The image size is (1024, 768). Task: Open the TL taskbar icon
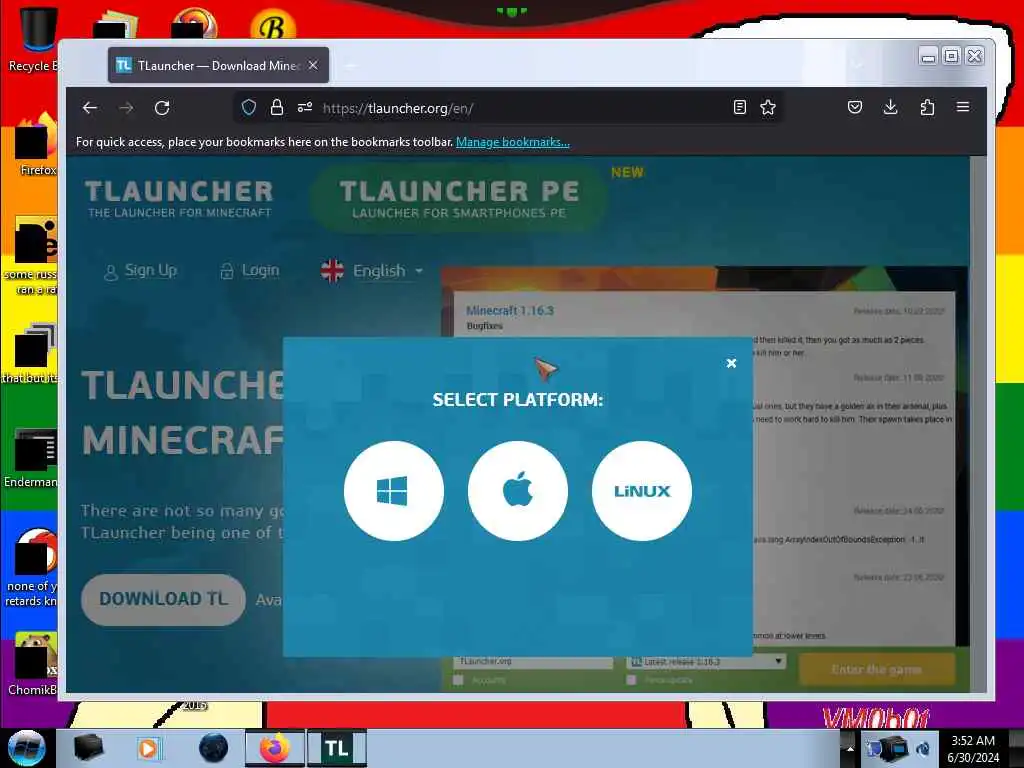[x=337, y=748]
